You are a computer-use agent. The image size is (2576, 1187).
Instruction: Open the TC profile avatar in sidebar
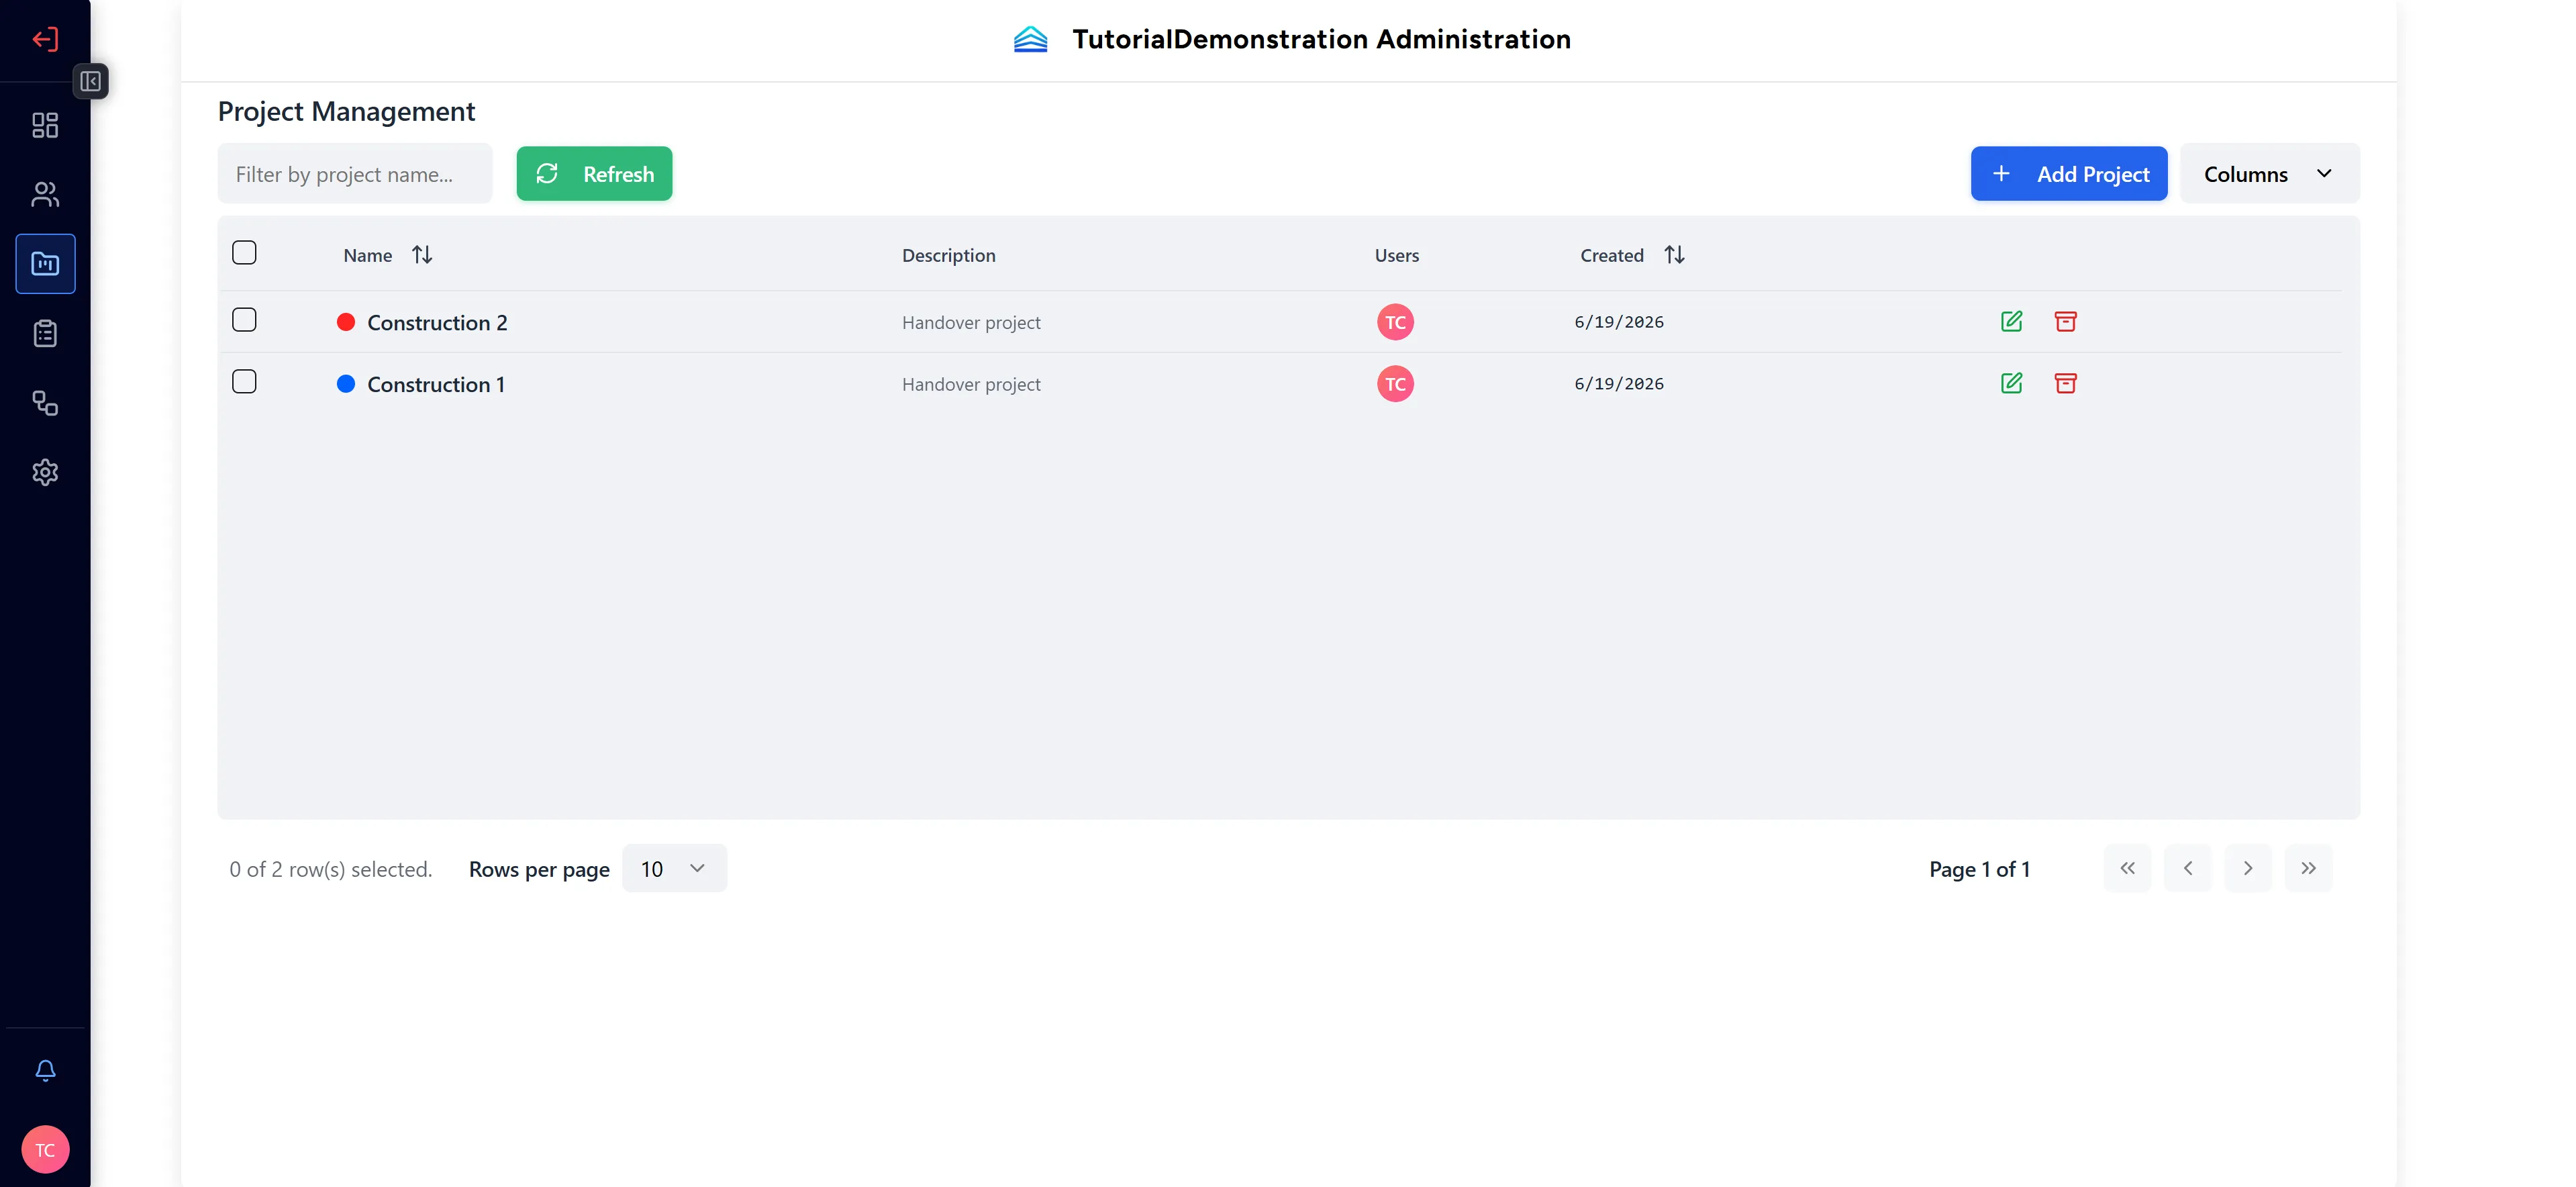point(45,1149)
